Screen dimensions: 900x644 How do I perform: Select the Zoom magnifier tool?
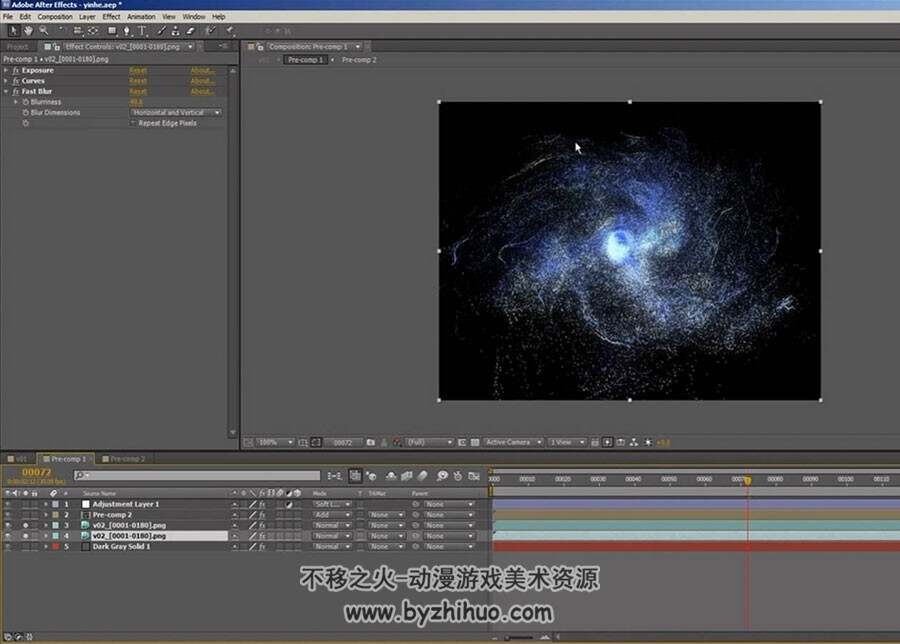44,30
